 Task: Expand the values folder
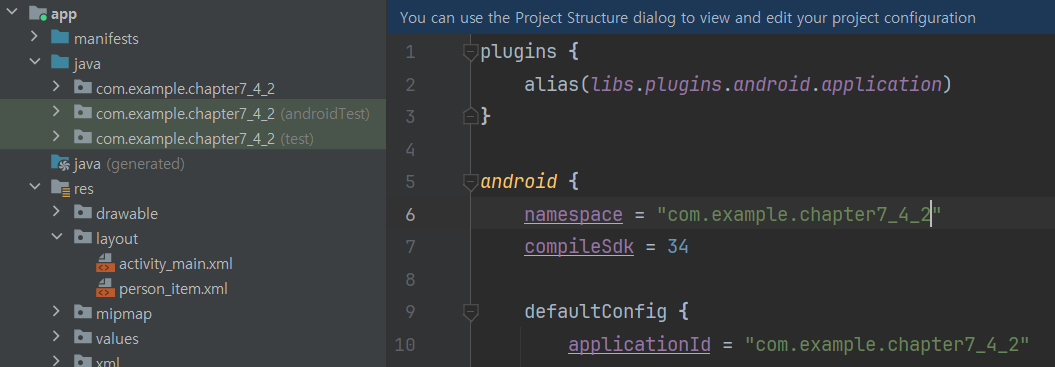point(57,337)
